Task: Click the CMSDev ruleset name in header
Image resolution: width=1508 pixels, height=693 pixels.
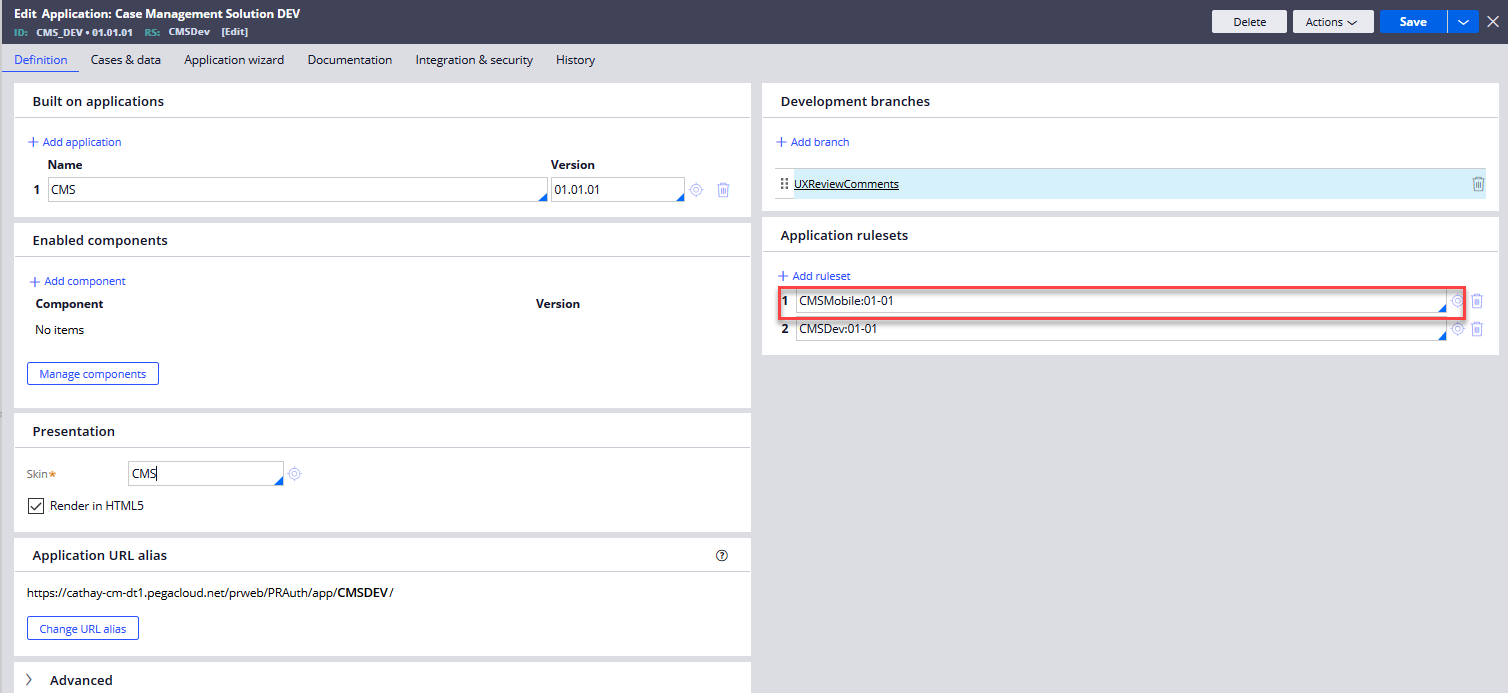Action: coord(188,32)
